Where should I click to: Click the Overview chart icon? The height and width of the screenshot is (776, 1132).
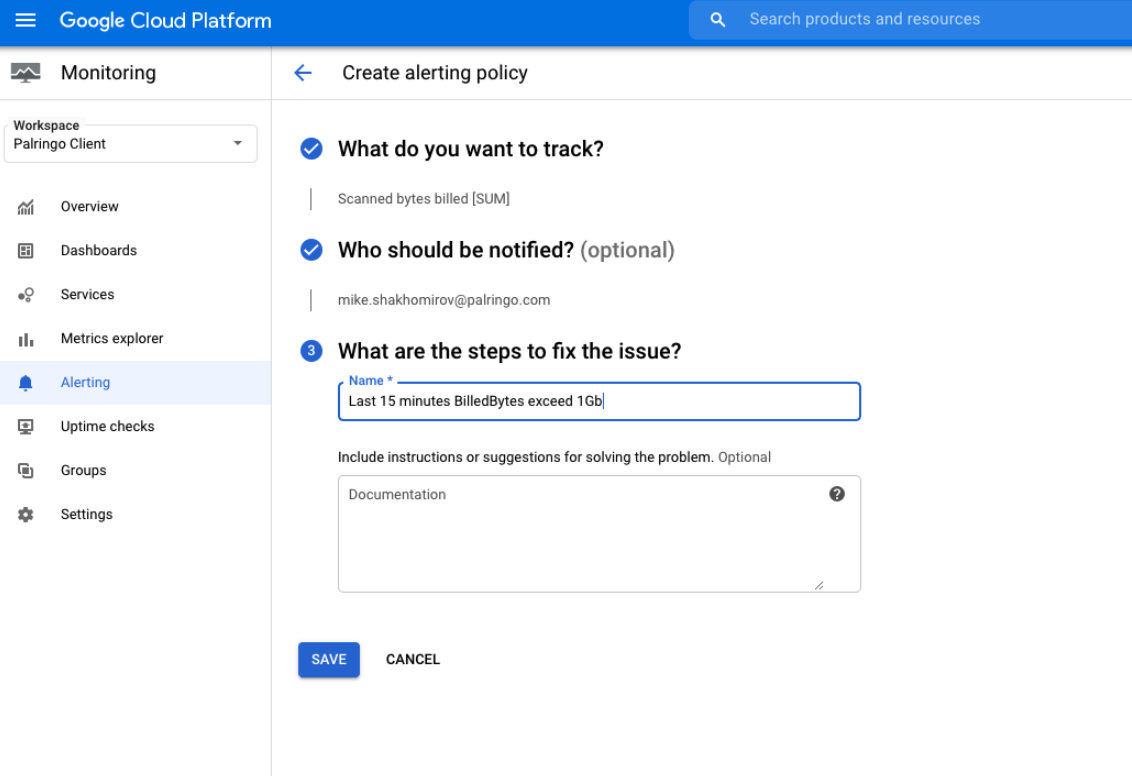tap(26, 207)
